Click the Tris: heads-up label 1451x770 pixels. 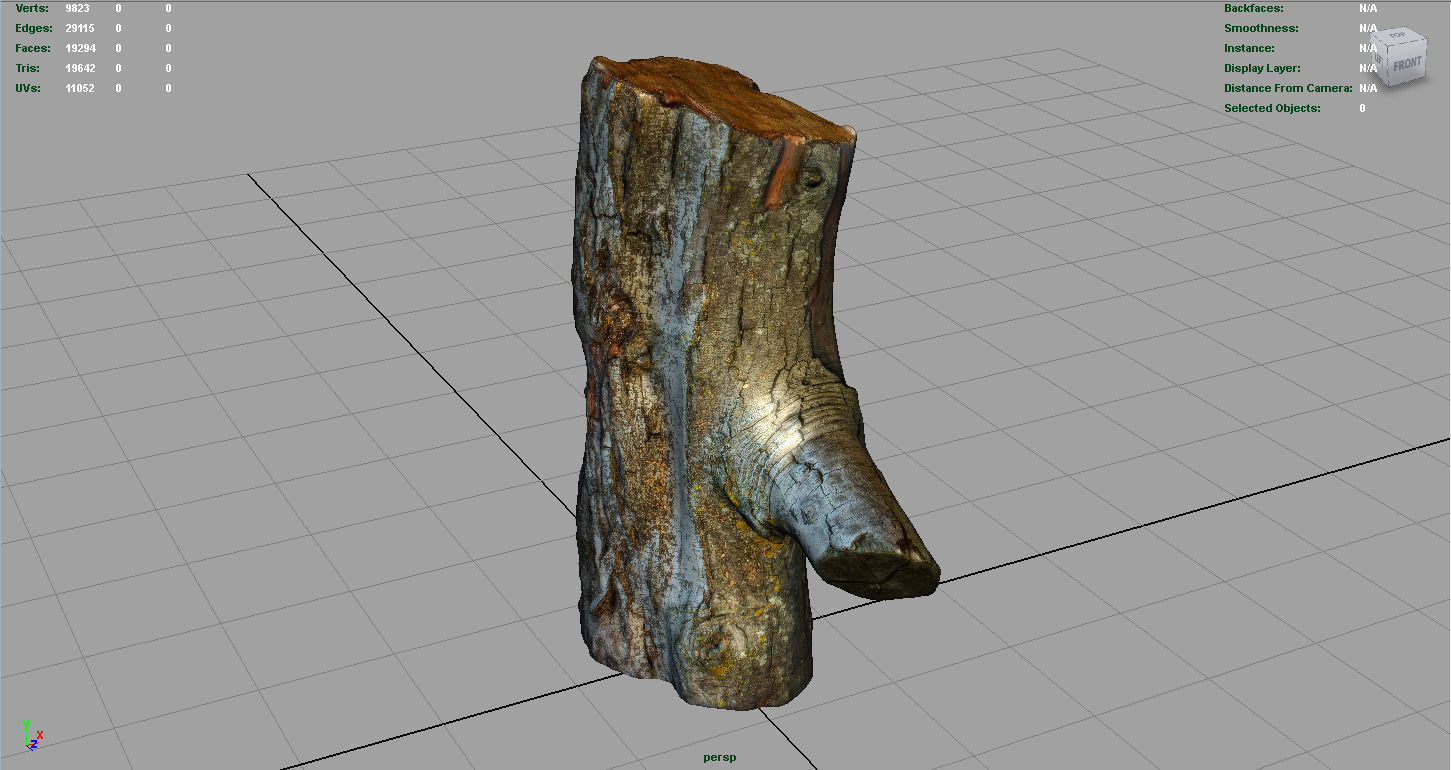coord(27,68)
